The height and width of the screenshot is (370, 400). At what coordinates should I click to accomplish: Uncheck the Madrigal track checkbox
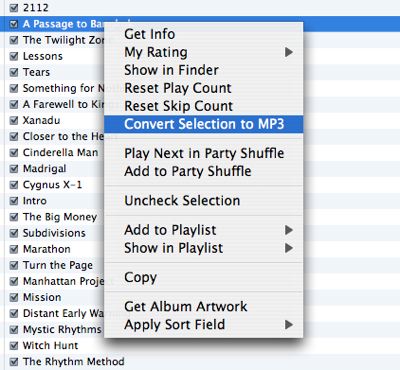tap(14, 169)
